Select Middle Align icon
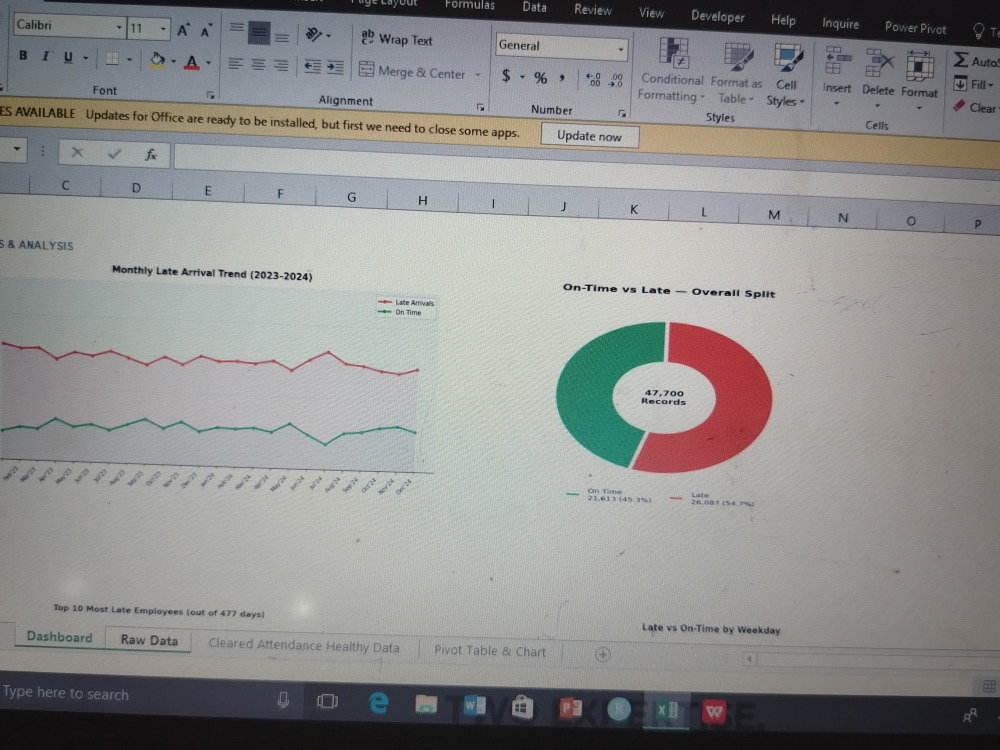 tap(258, 33)
